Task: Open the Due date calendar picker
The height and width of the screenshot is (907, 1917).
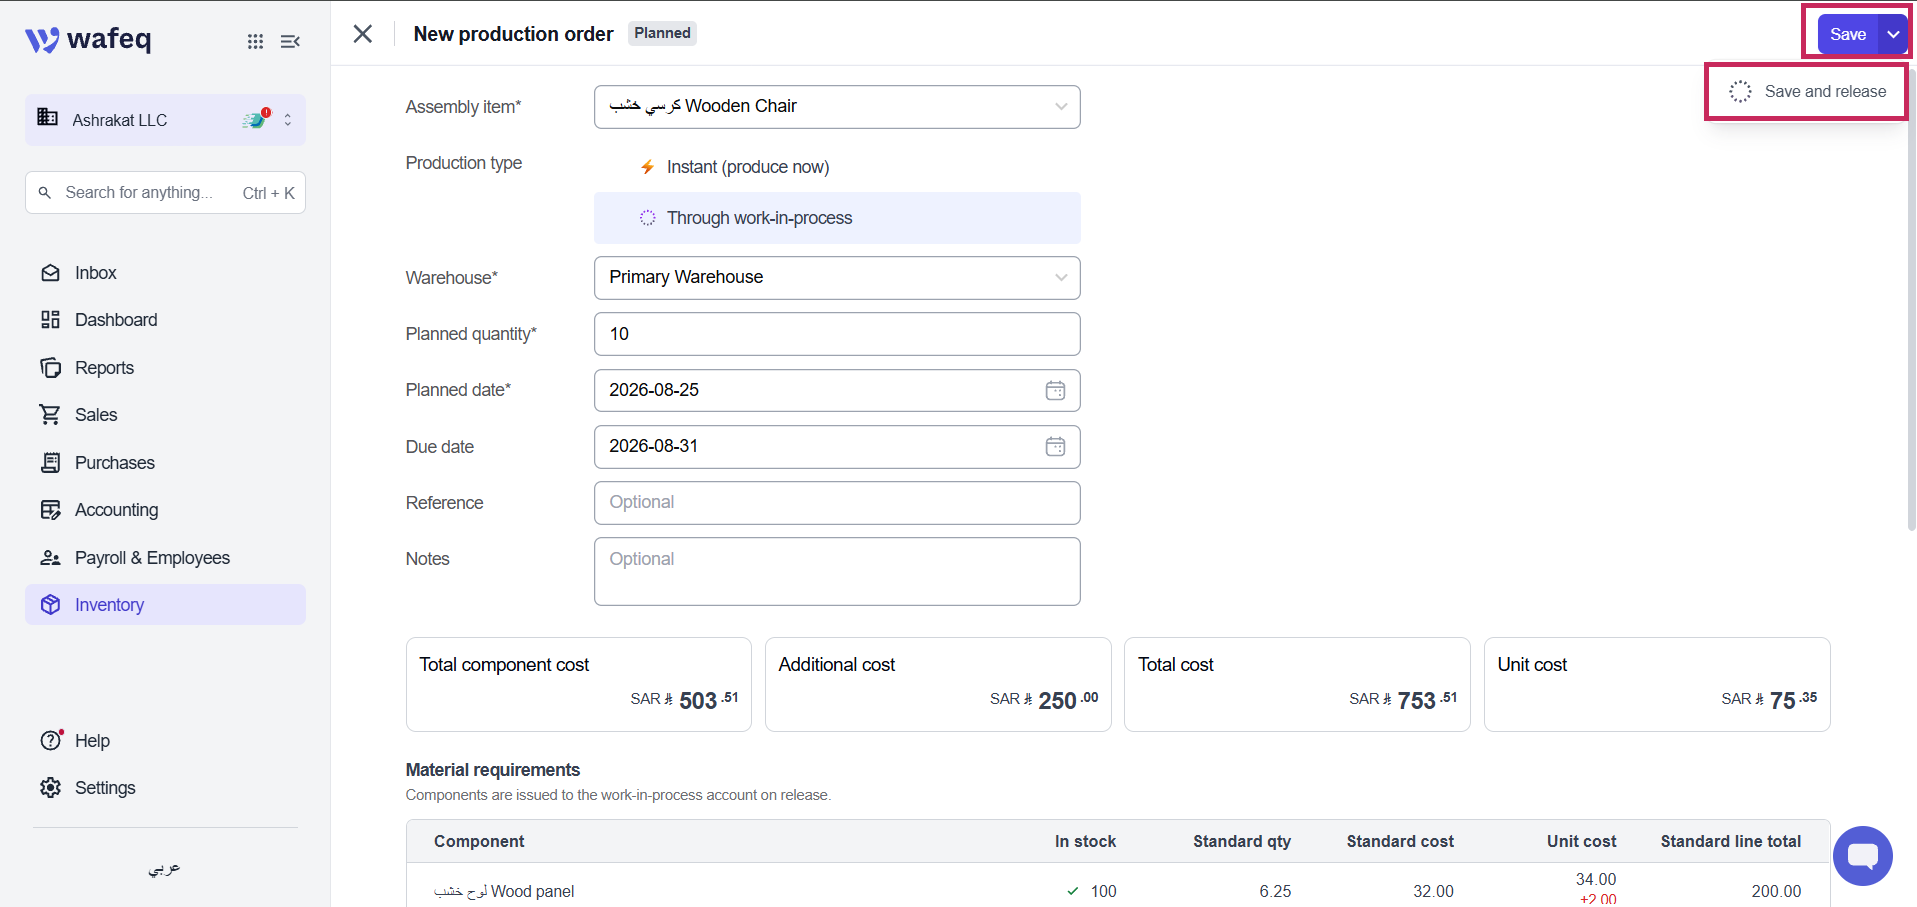Action: (x=1055, y=447)
